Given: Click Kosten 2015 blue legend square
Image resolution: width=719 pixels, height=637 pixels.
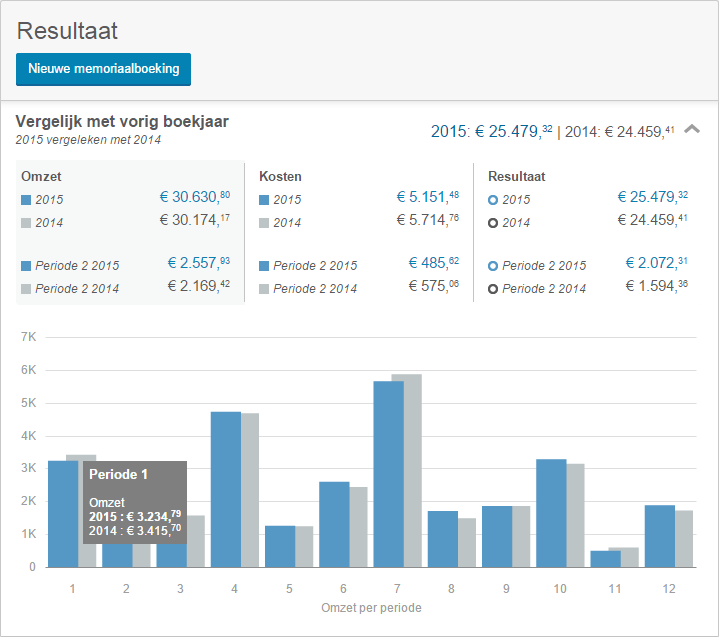Looking at the screenshot, I should click(x=264, y=200).
